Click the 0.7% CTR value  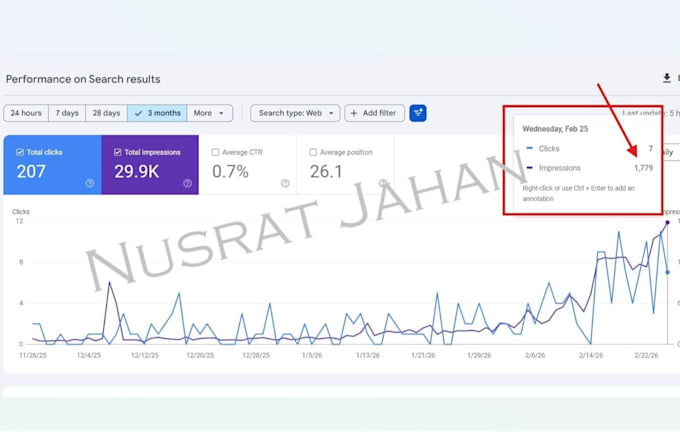(230, 172)
